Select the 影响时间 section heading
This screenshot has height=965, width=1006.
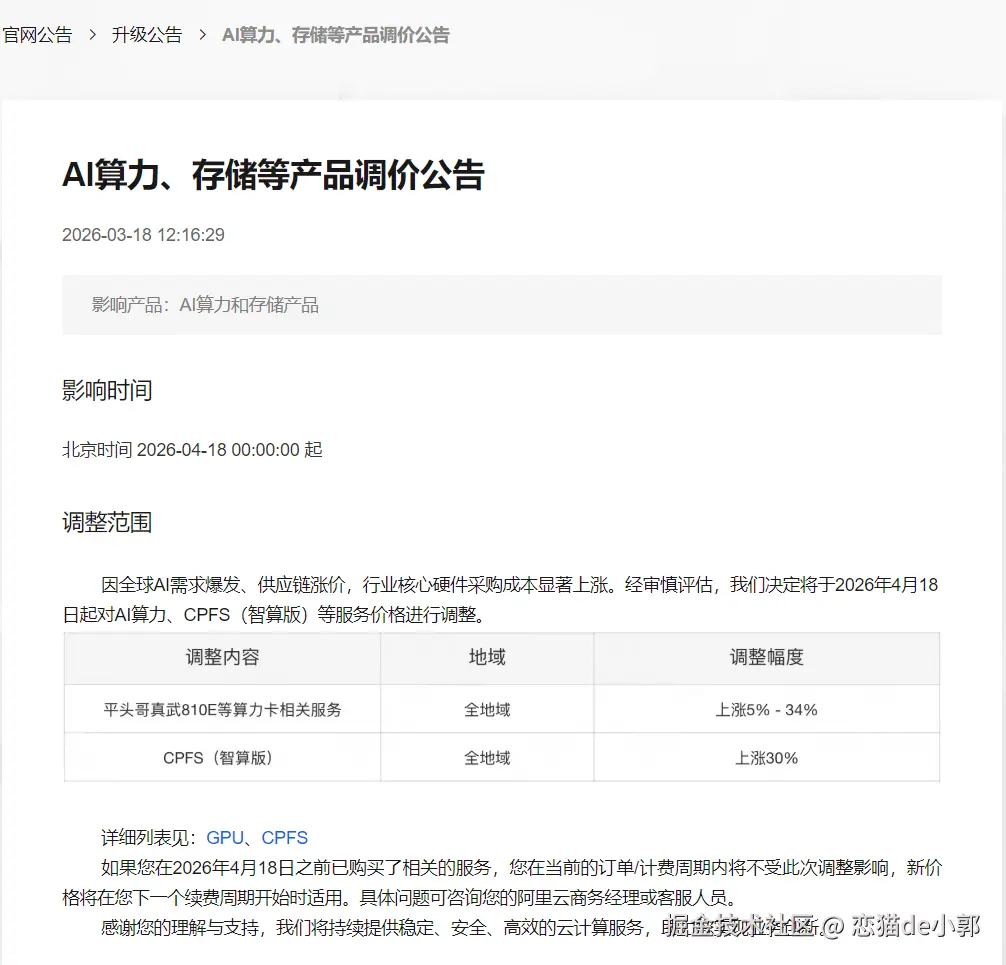coord(107,390)
